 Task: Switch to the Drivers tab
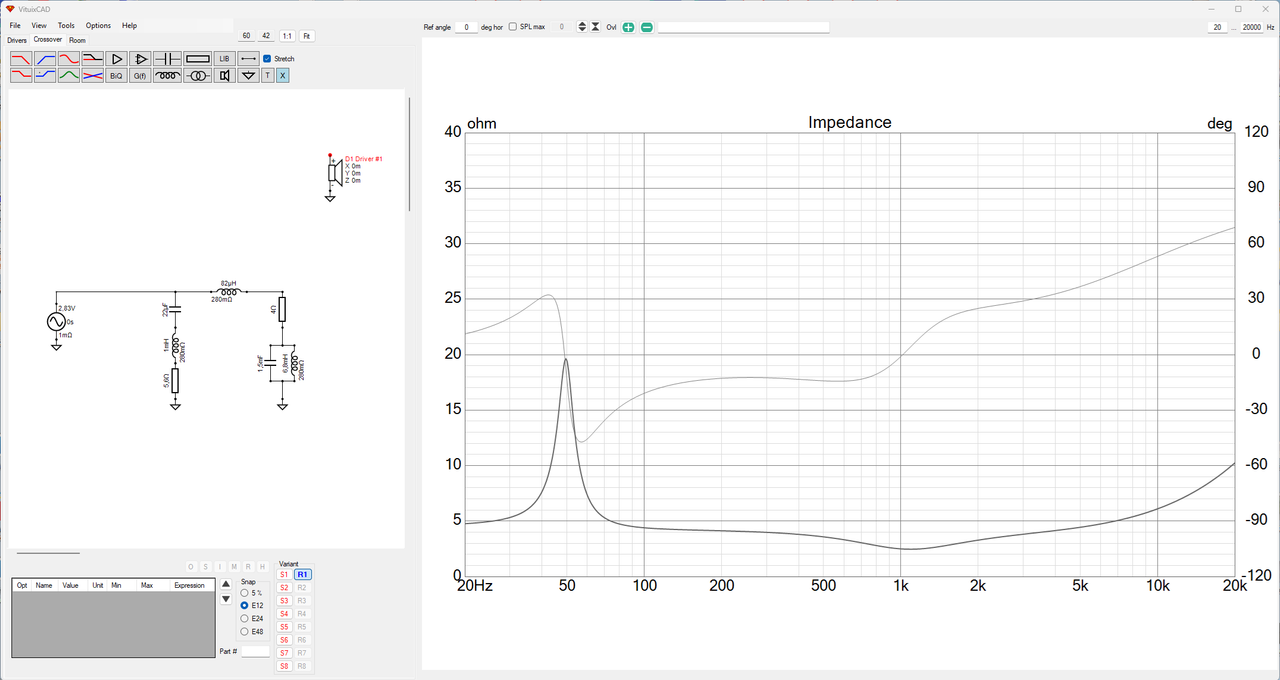pos(17,40)
